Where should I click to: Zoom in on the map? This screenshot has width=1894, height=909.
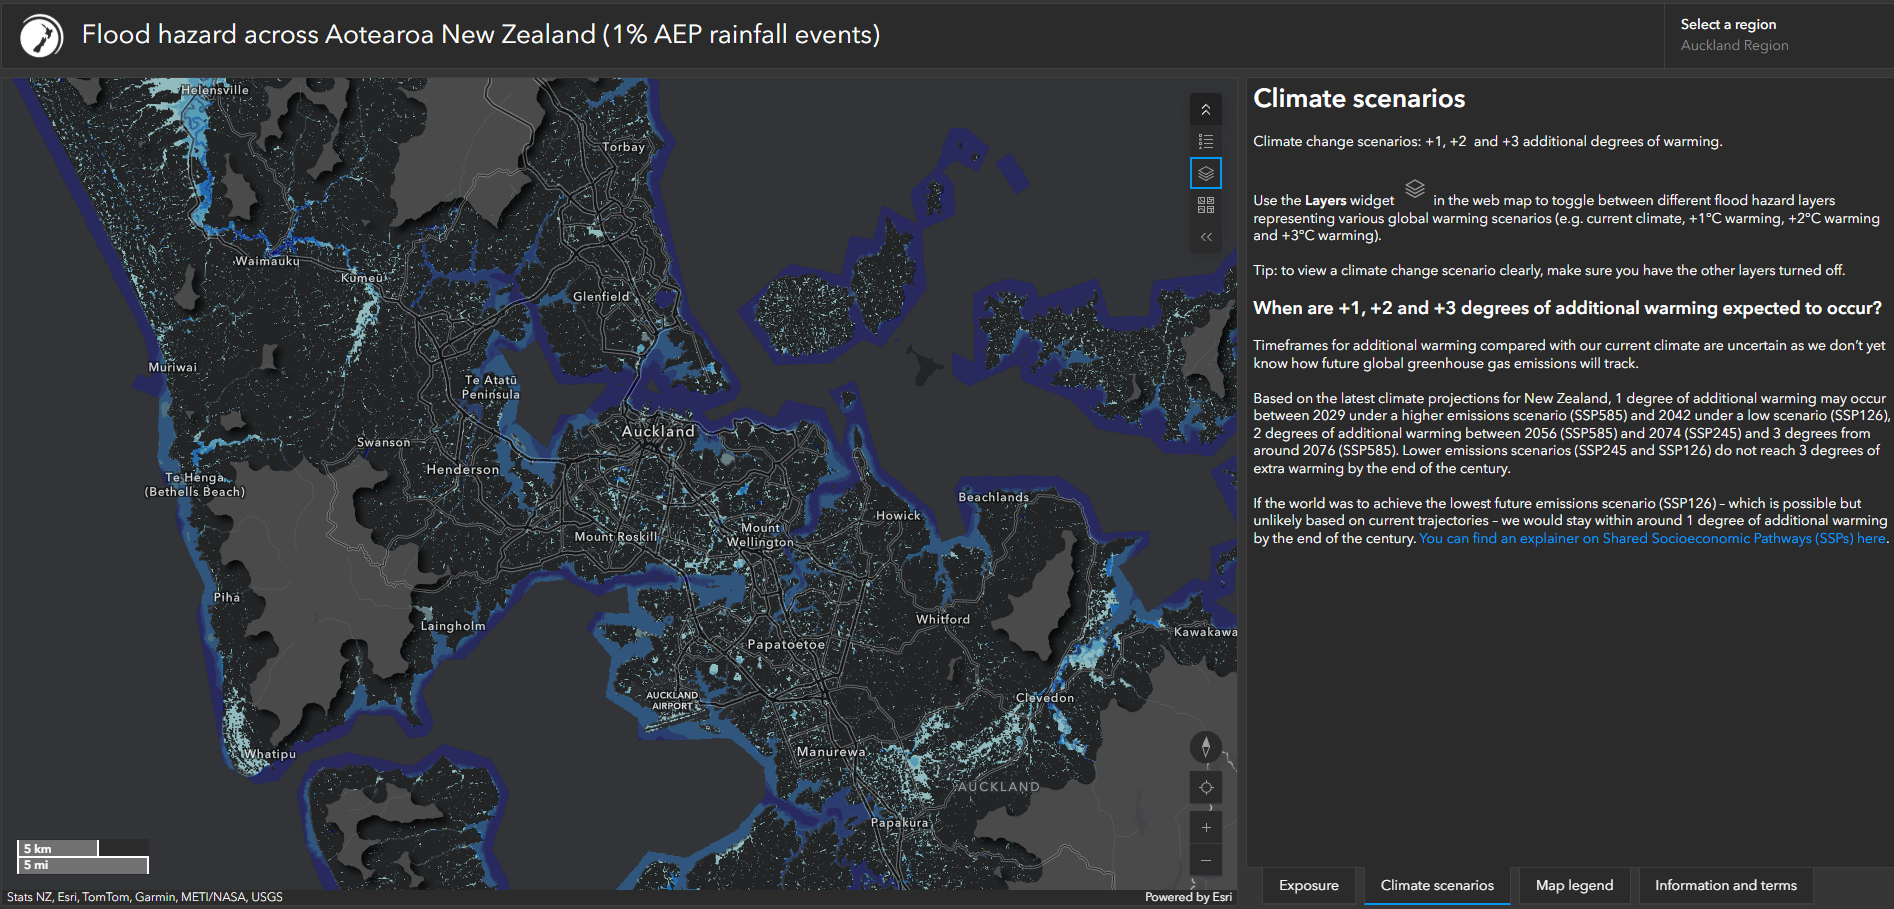pyautogui.click(x=1205, y=828)
